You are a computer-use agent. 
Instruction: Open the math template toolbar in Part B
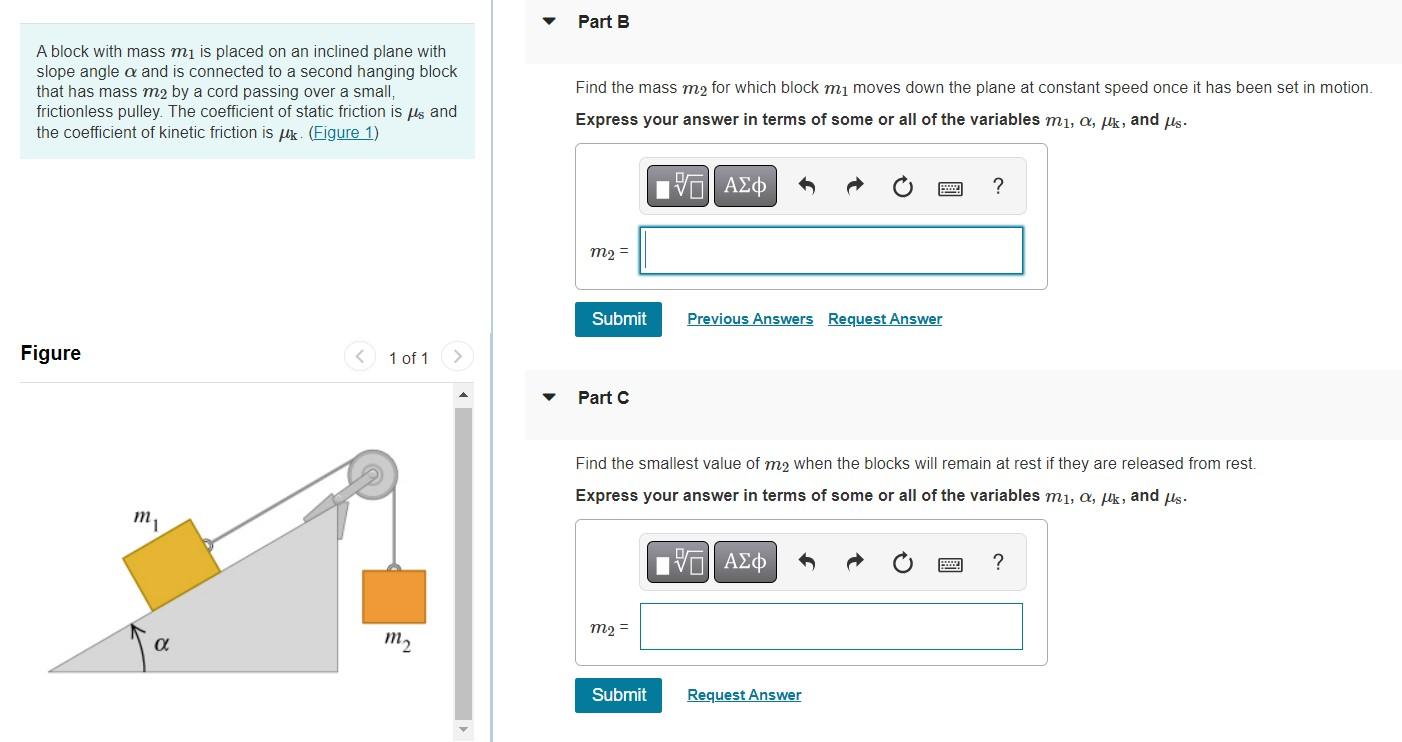click(x=678, y=185)
